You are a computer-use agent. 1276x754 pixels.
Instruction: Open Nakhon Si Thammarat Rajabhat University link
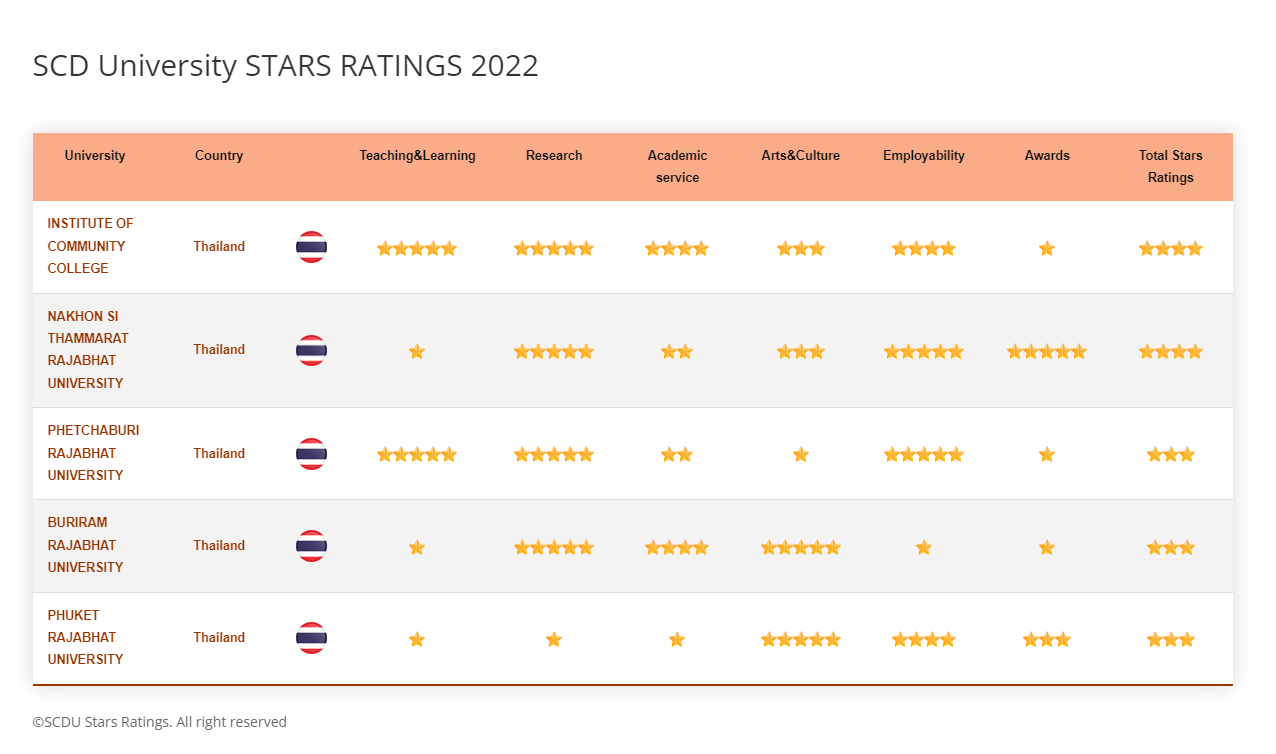(87, 350)
